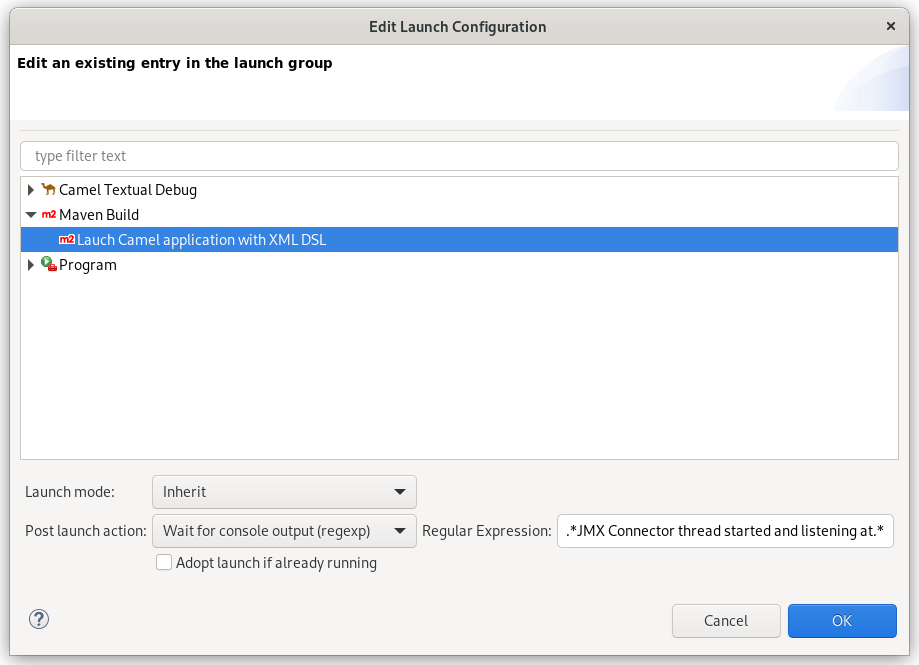The width and height of the screenshot is (919, 665).
Task: Select the Camel Textual Debug entry
Action: coord(127,189)
